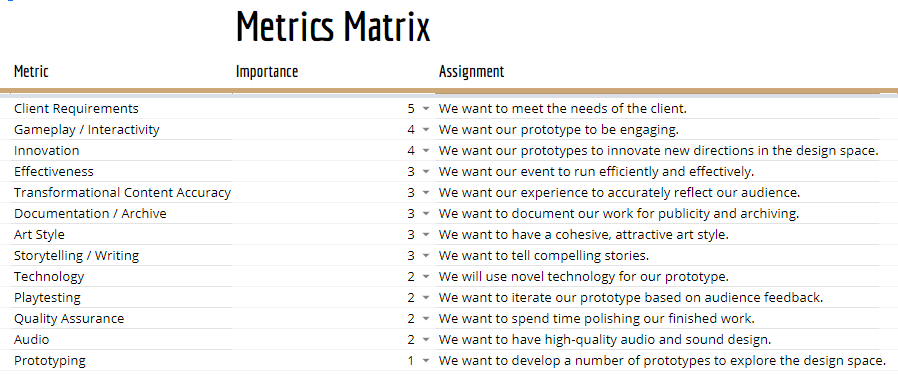Open Documentation / Archive importance dropdown
The height and width of the screenshot is (374, 898).
[426, 214]
